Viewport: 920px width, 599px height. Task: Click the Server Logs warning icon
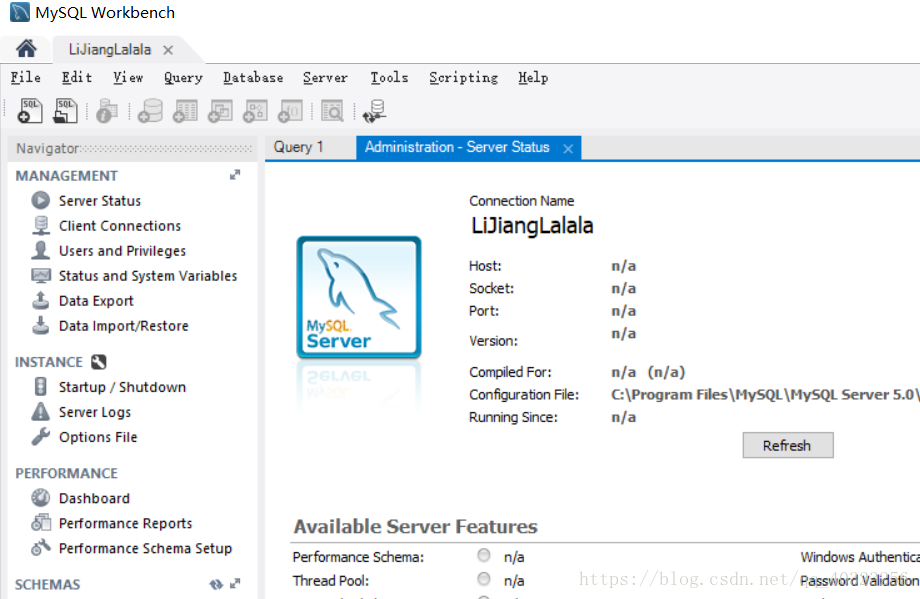(x=40, y=412)
